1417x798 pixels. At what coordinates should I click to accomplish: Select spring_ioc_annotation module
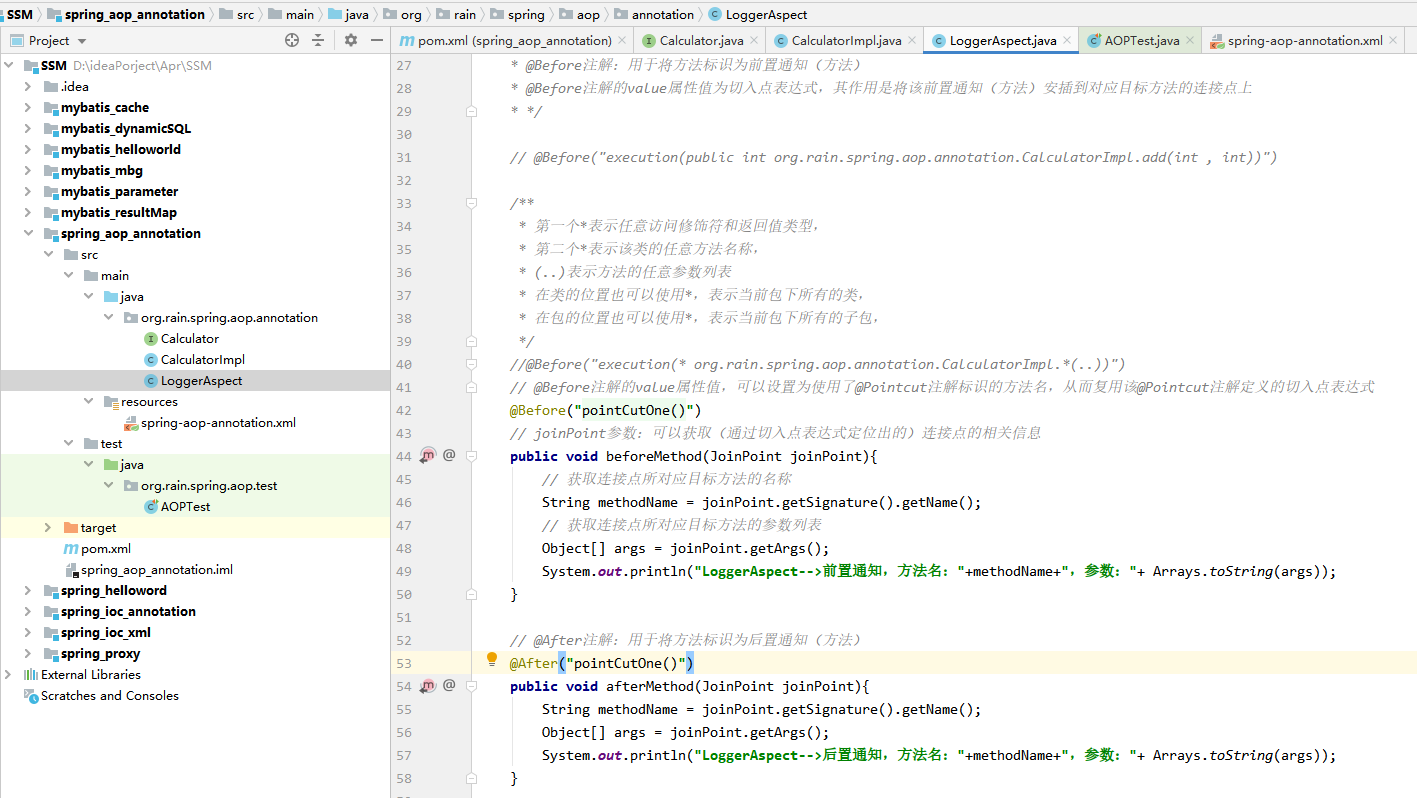pos(128,612)
